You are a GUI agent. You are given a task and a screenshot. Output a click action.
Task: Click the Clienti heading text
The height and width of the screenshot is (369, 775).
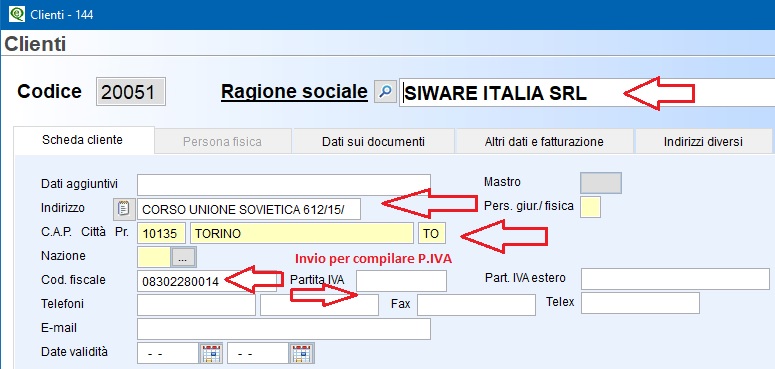(36, 44)
